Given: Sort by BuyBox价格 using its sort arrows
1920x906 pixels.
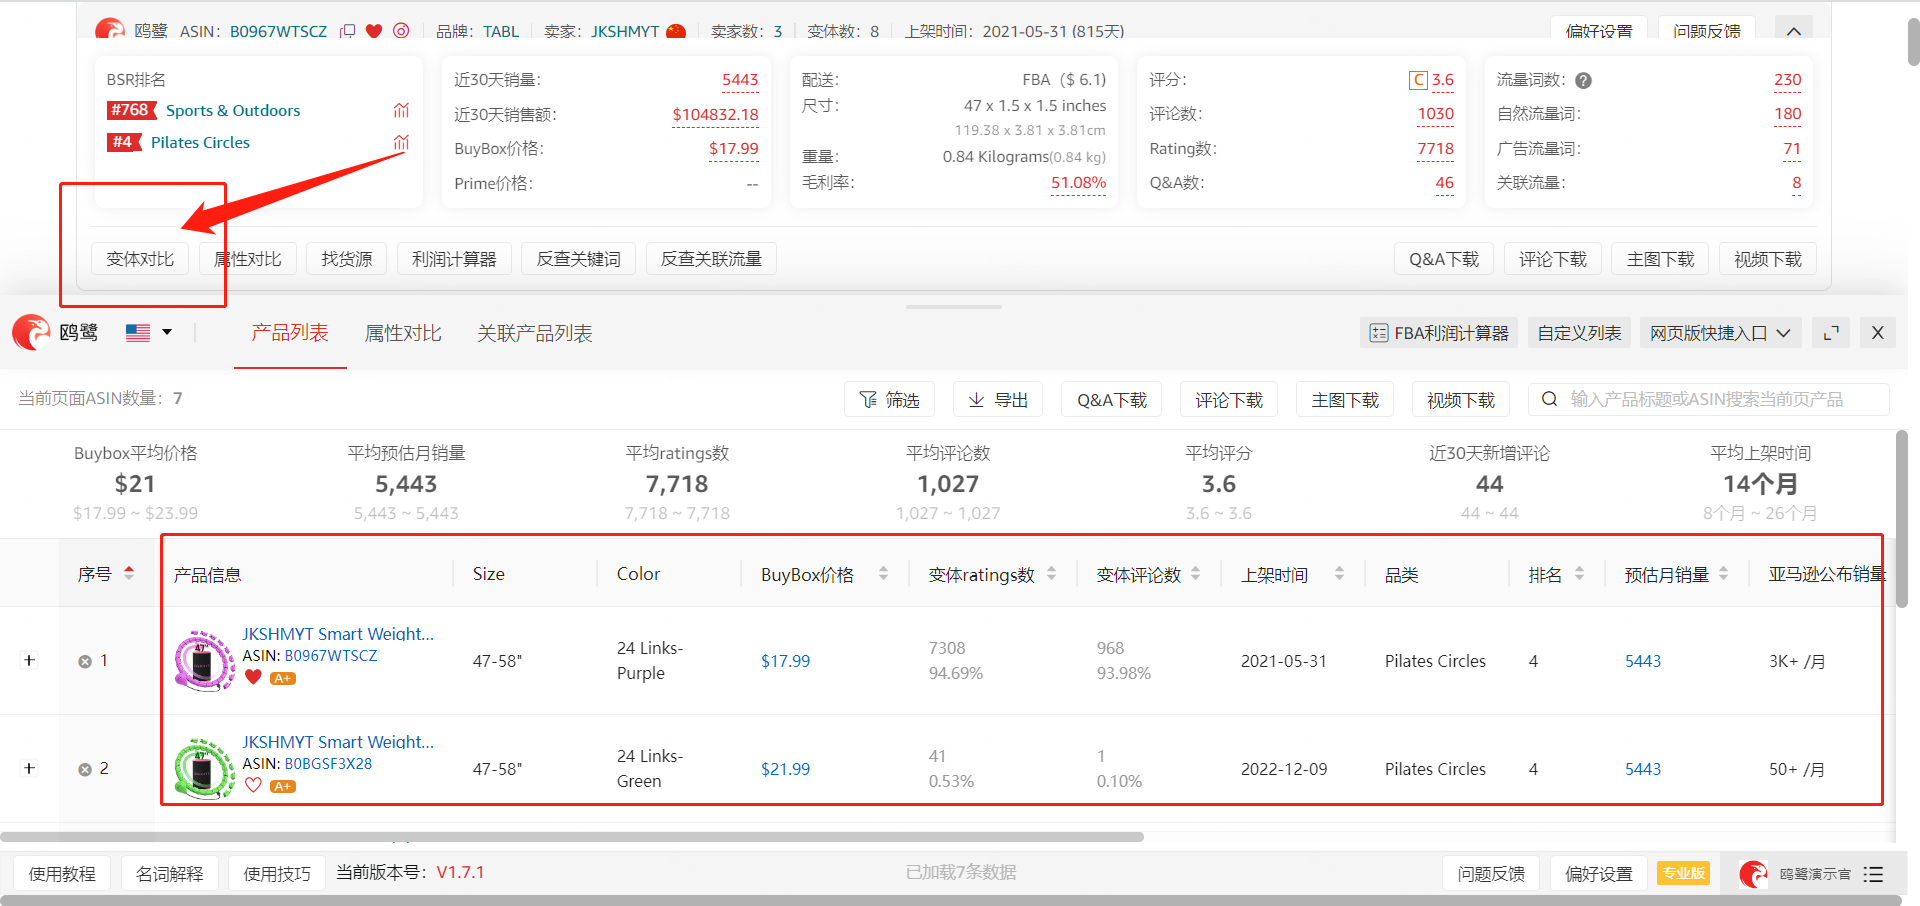Looking at the screenshot, I should (x=883, y=573).
